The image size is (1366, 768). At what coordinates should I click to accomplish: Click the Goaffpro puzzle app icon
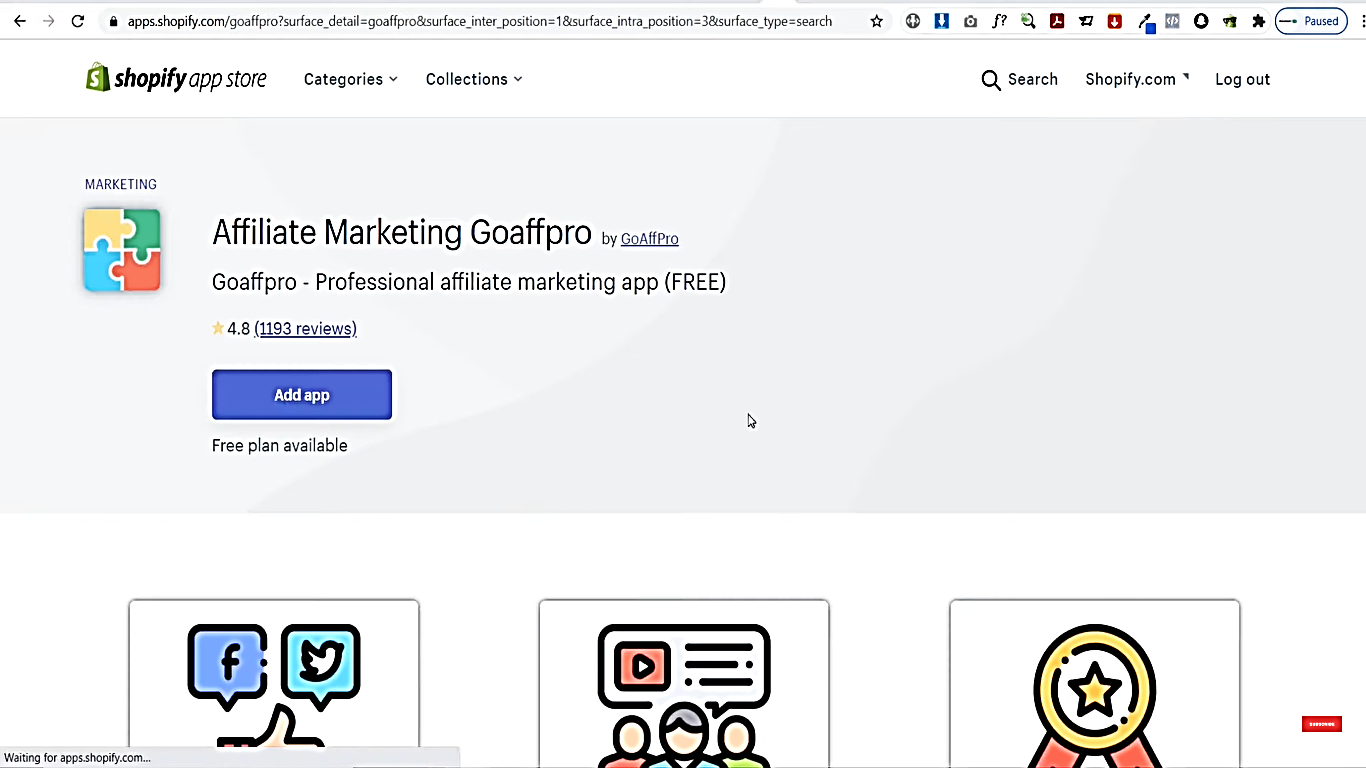point(122,250)
